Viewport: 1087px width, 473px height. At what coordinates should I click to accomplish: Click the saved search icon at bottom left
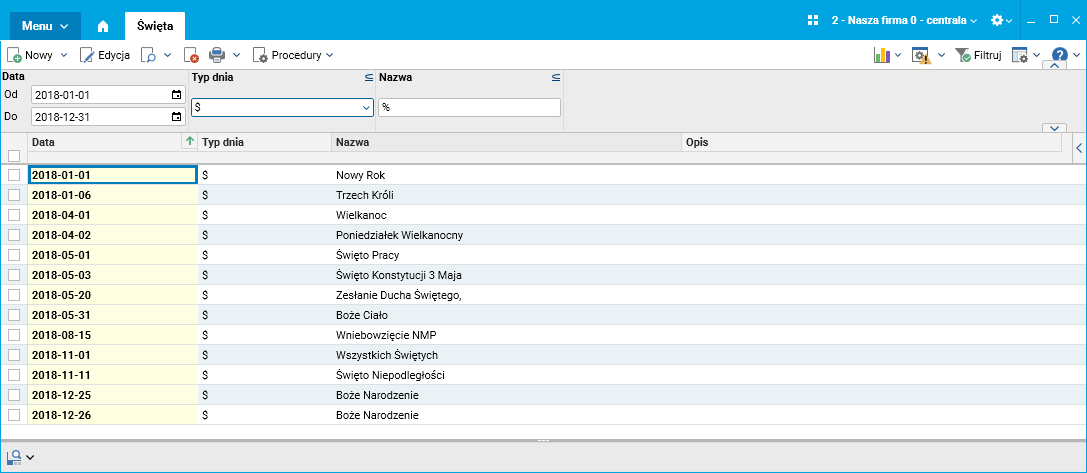14,457
